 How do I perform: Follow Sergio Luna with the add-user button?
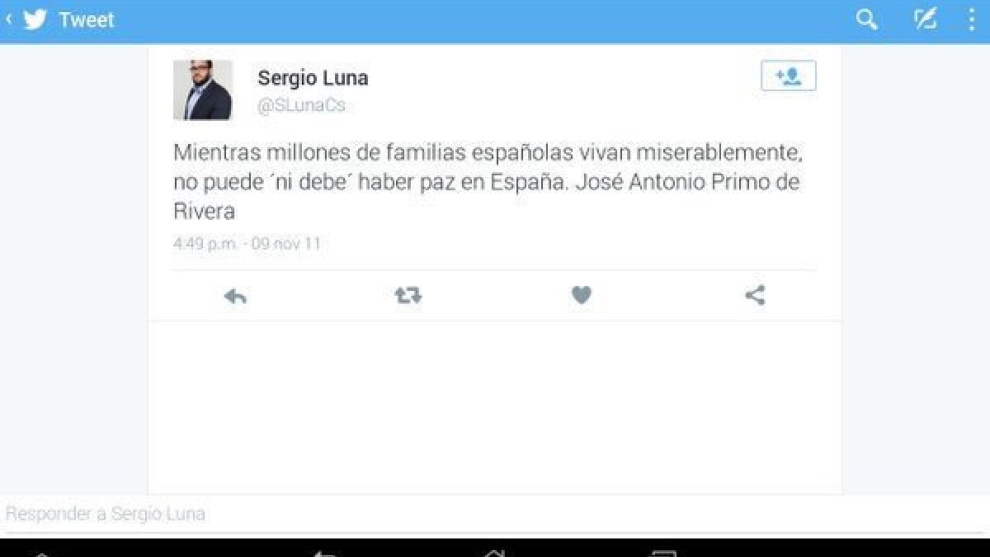788,76
